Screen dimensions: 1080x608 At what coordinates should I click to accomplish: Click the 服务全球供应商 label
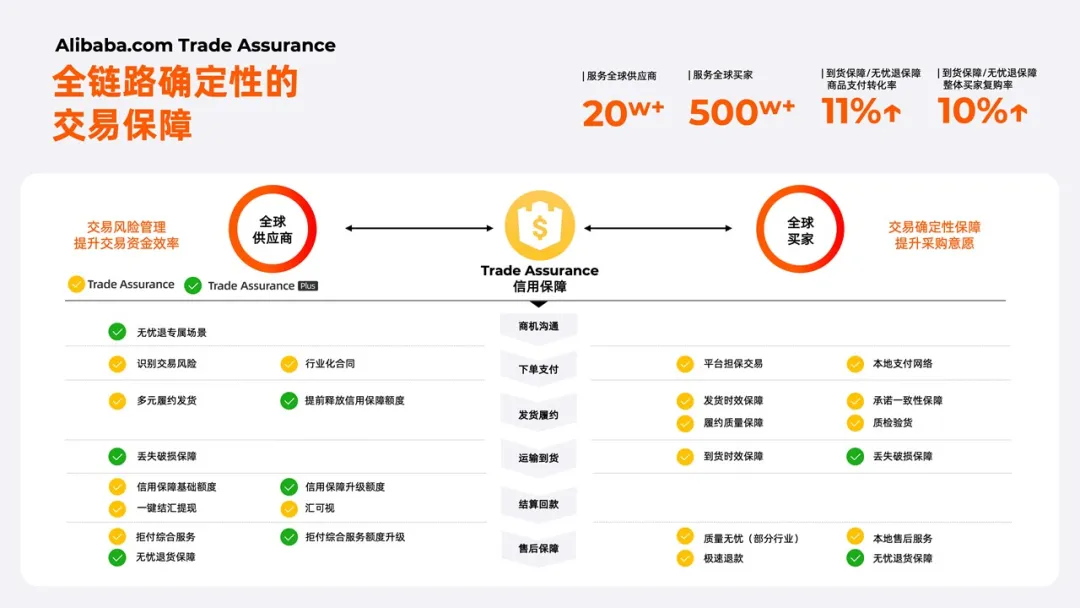point(621,76)
